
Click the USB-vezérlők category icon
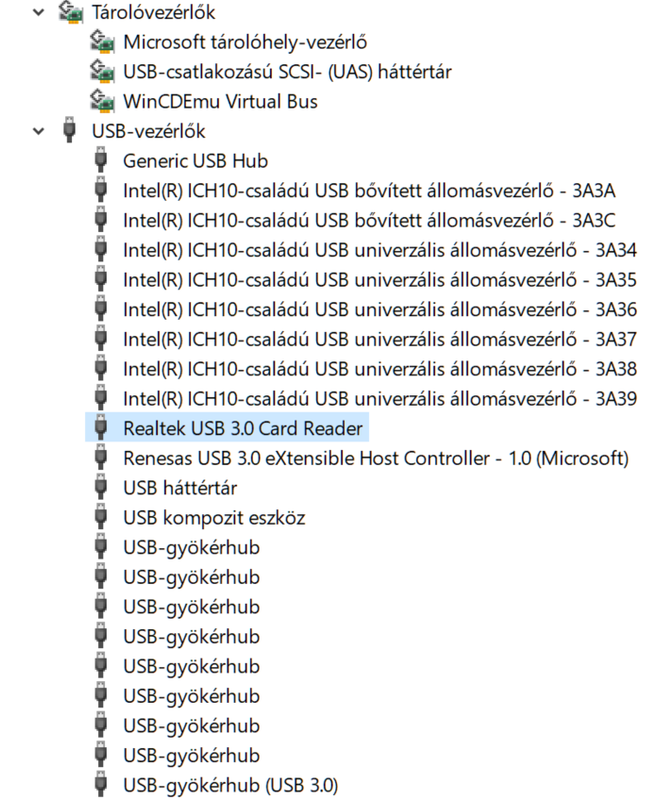(70, 130)
